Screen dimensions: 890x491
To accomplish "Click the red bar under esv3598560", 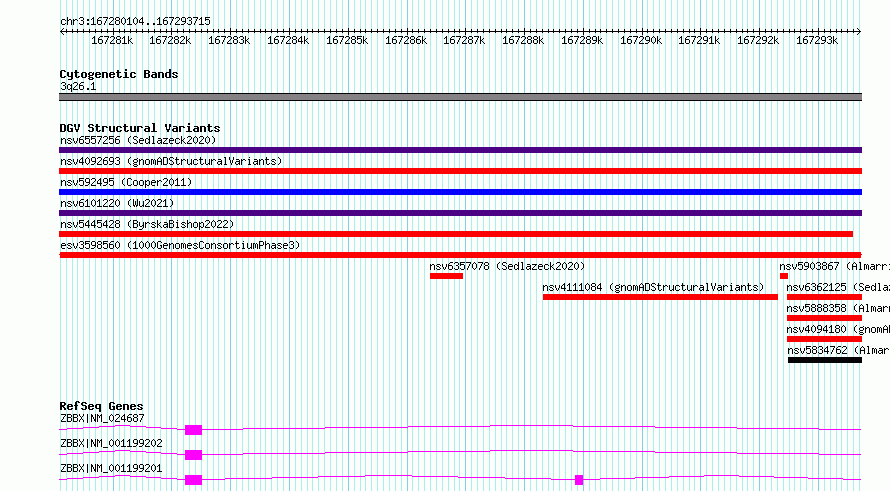I will (460, 255).
